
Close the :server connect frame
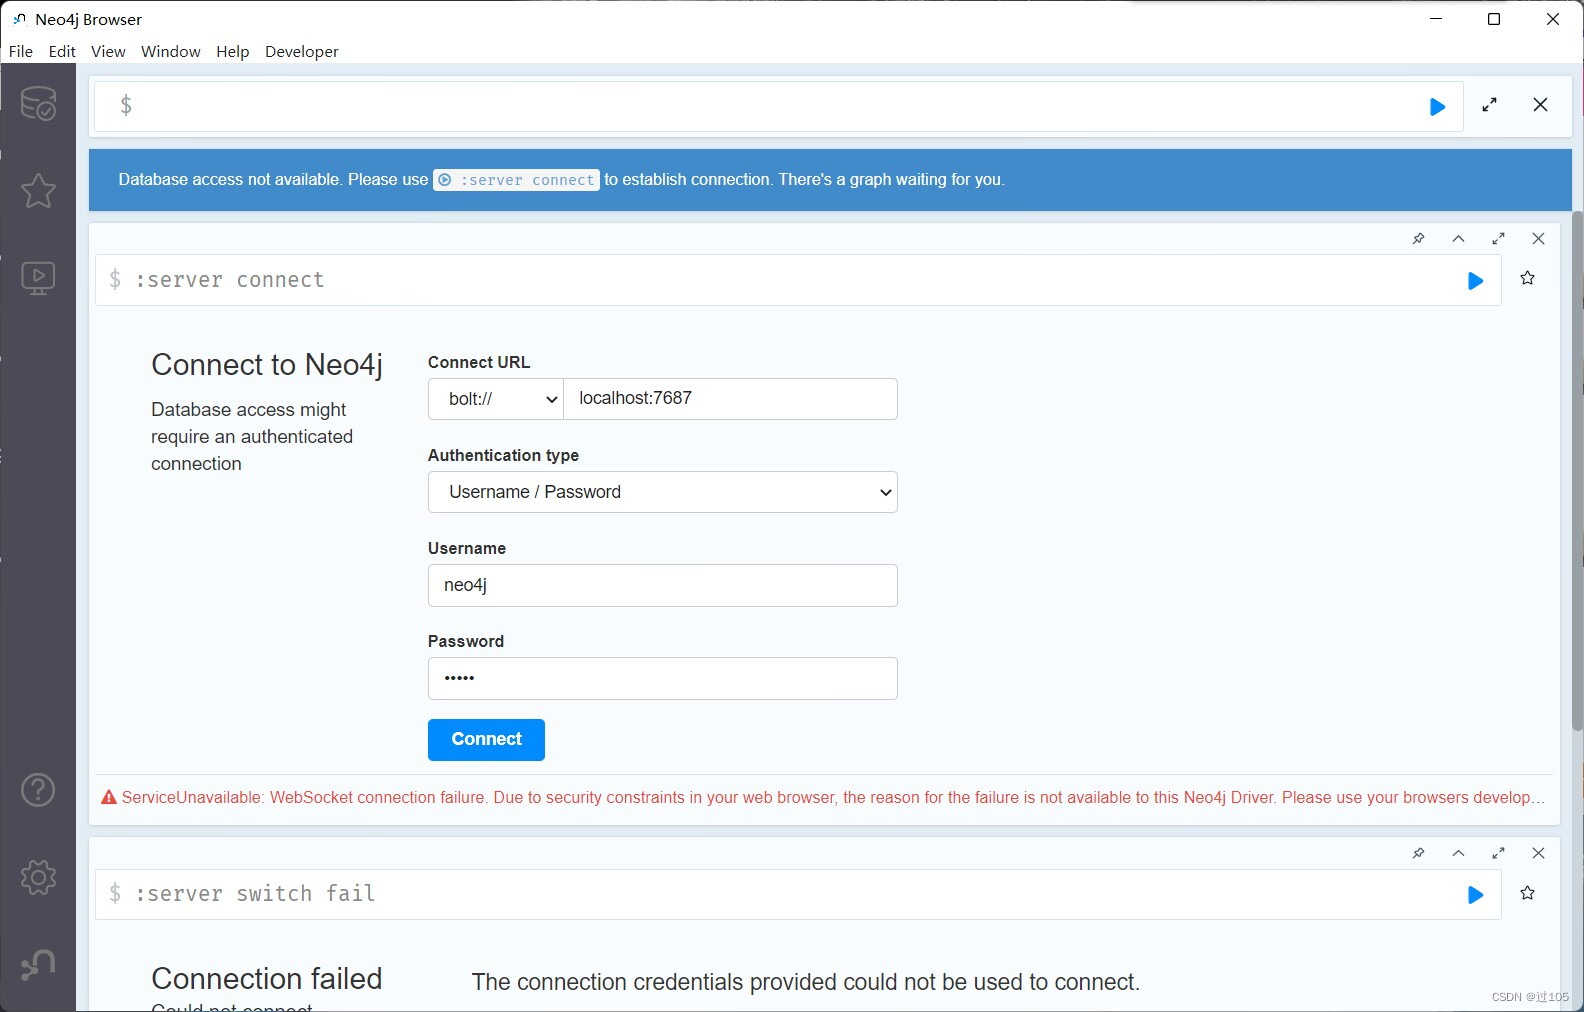1538,239
